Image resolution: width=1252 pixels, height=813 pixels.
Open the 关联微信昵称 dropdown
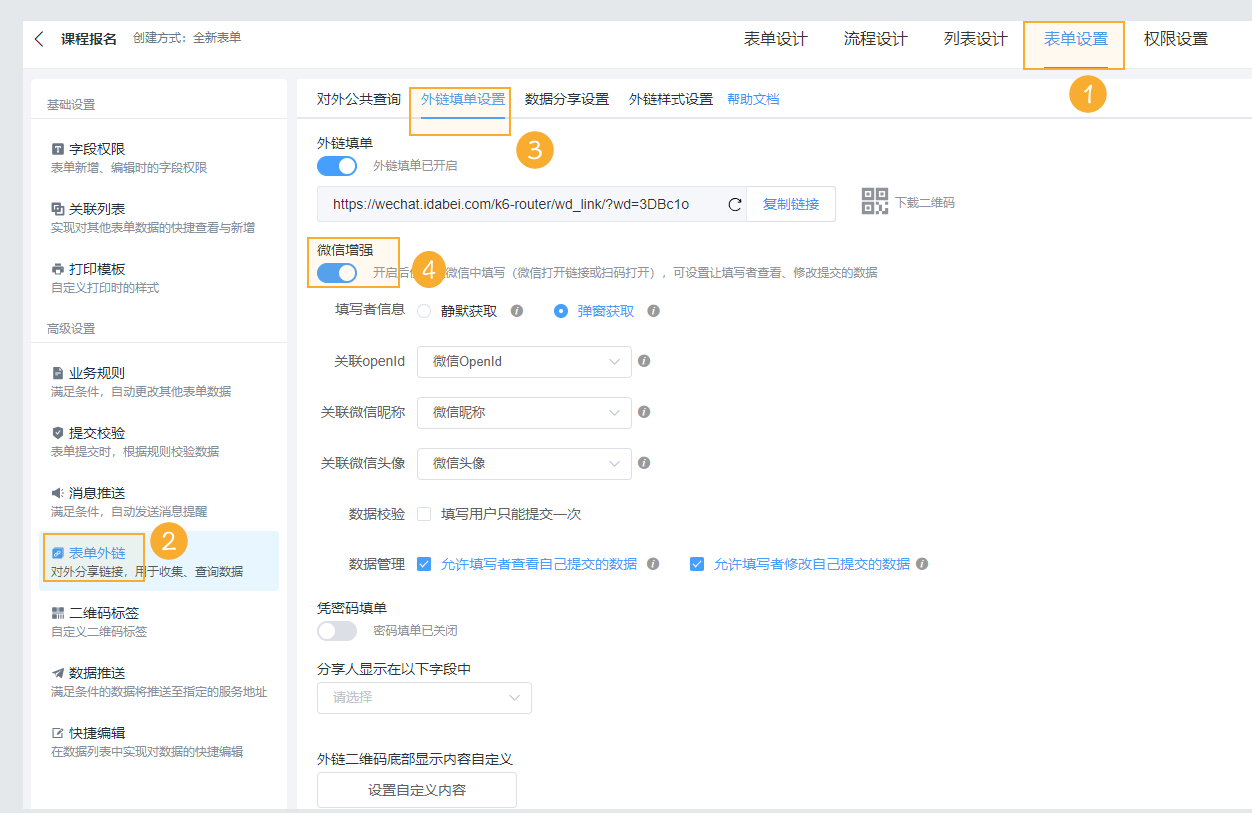524,412
